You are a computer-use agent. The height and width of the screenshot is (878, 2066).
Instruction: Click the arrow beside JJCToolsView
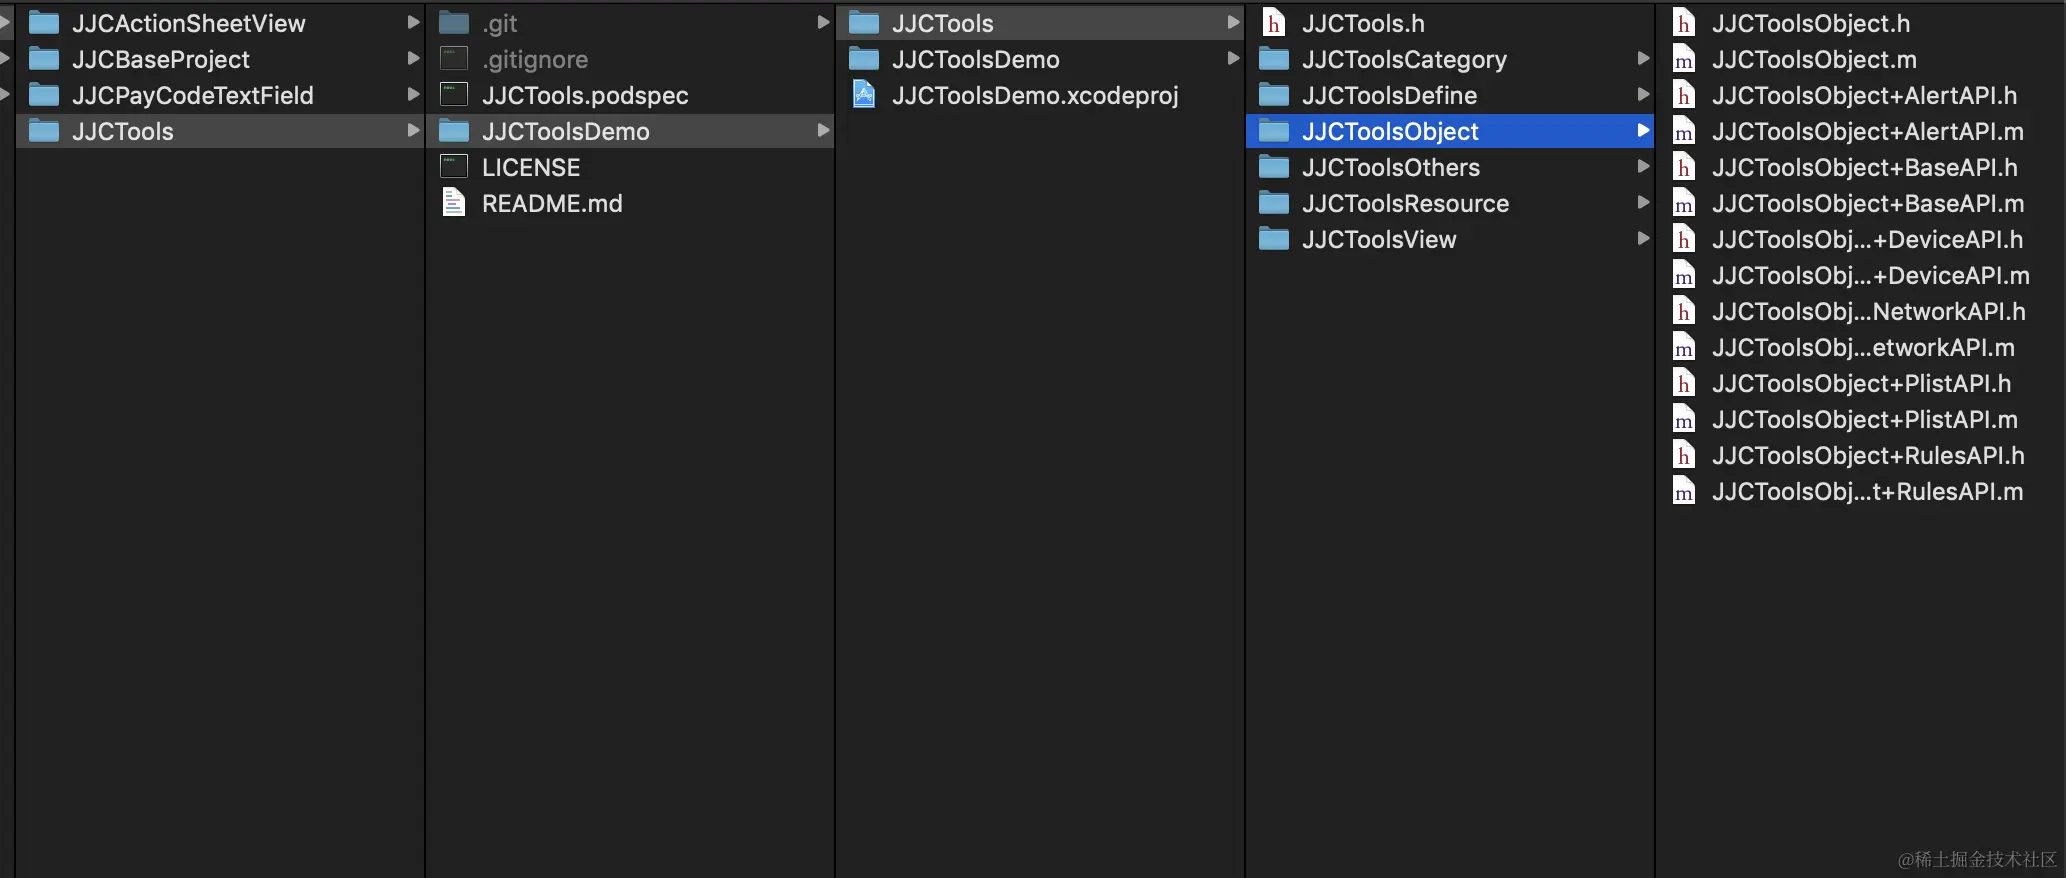[1643, 238]
